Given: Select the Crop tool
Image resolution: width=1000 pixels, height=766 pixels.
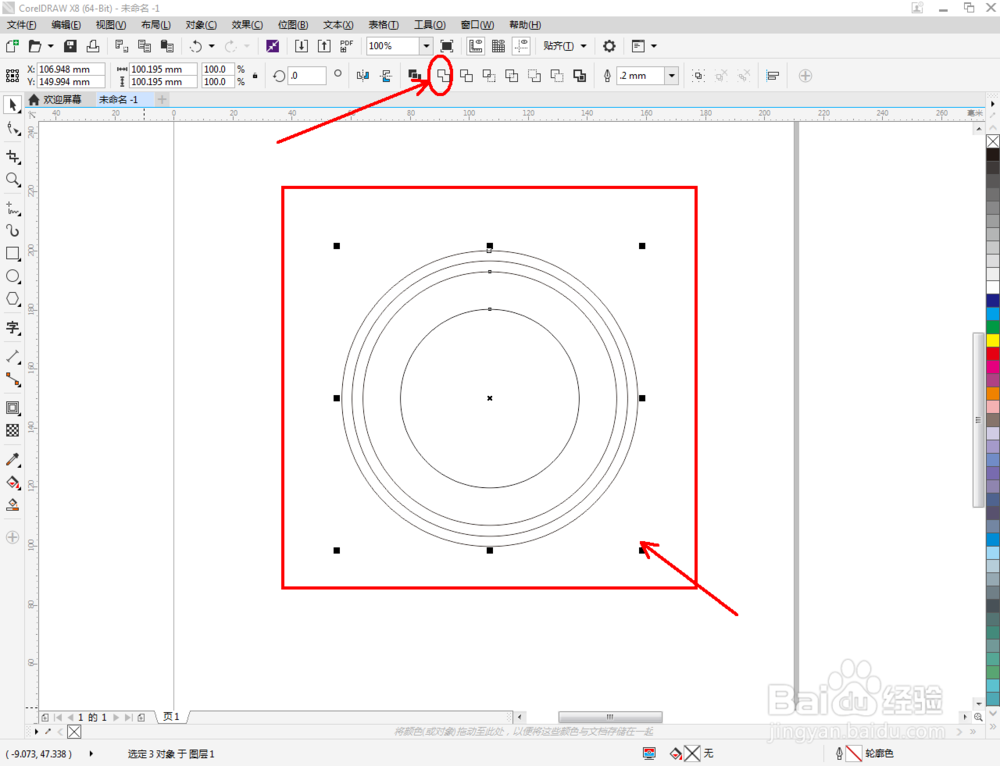Looking at the screenshot, I should [x=13, y=157].
